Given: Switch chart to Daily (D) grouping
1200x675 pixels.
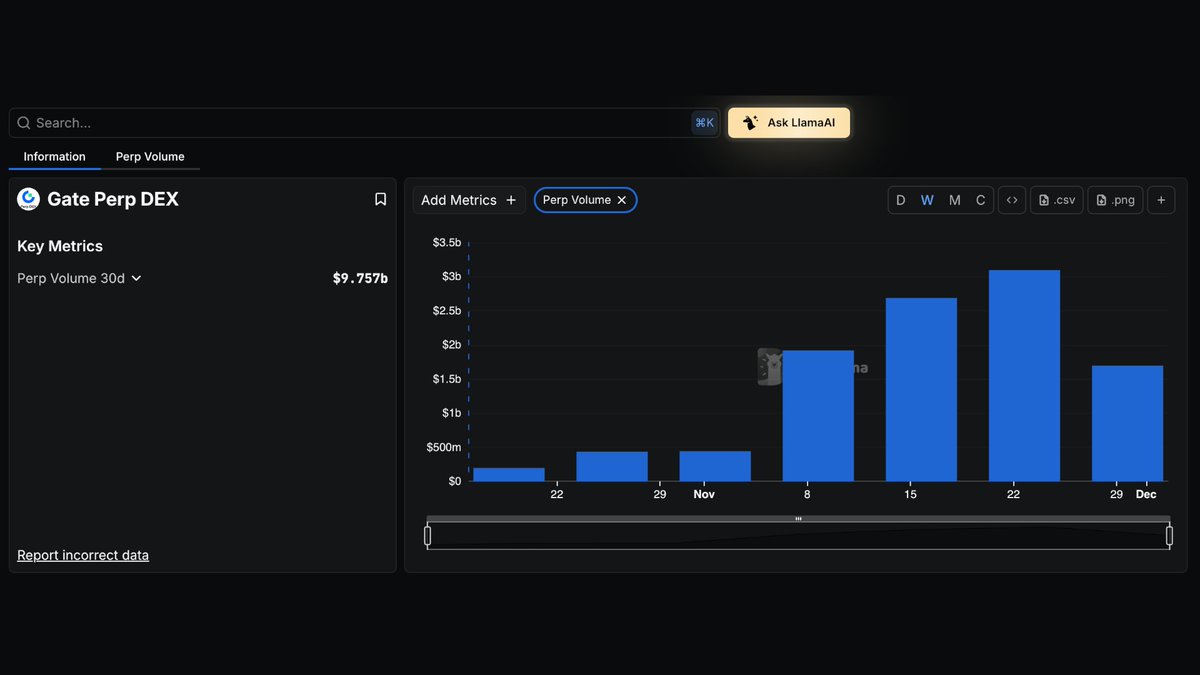Looking at the screenshot, I should click(900, 200).
